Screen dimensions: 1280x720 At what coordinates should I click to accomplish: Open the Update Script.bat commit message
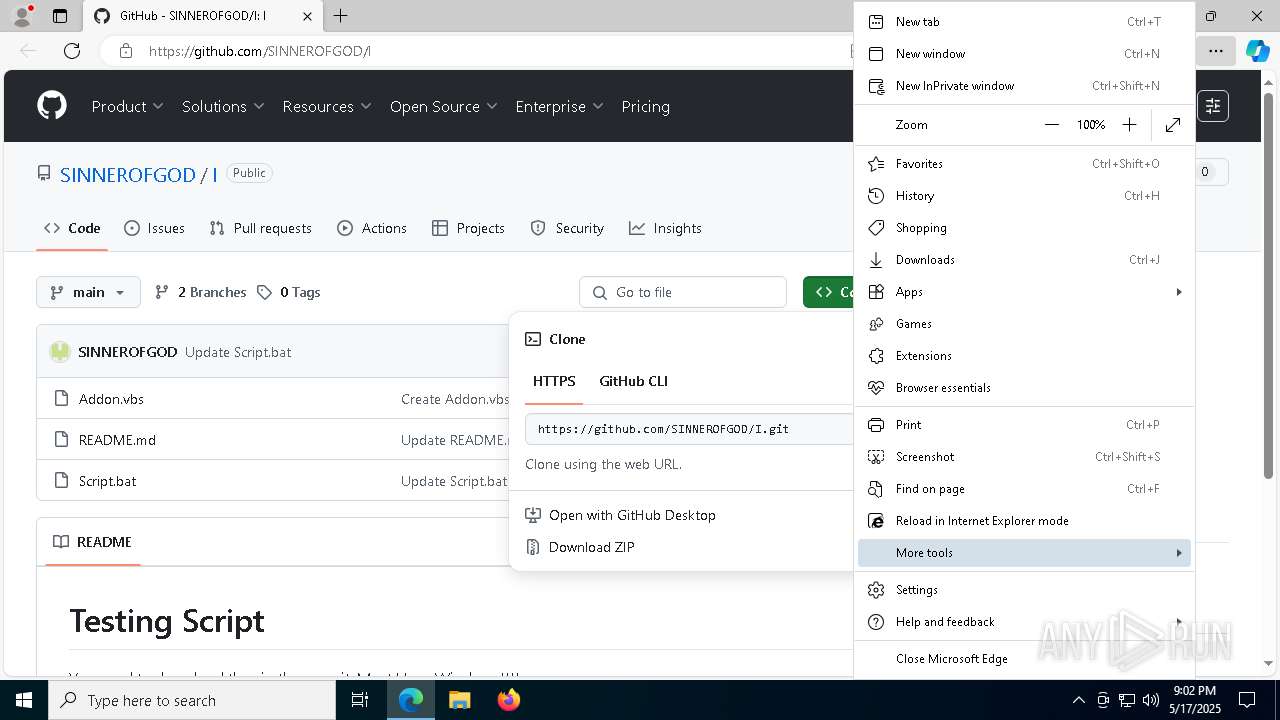pyautogui.click(x=238, y=352)
